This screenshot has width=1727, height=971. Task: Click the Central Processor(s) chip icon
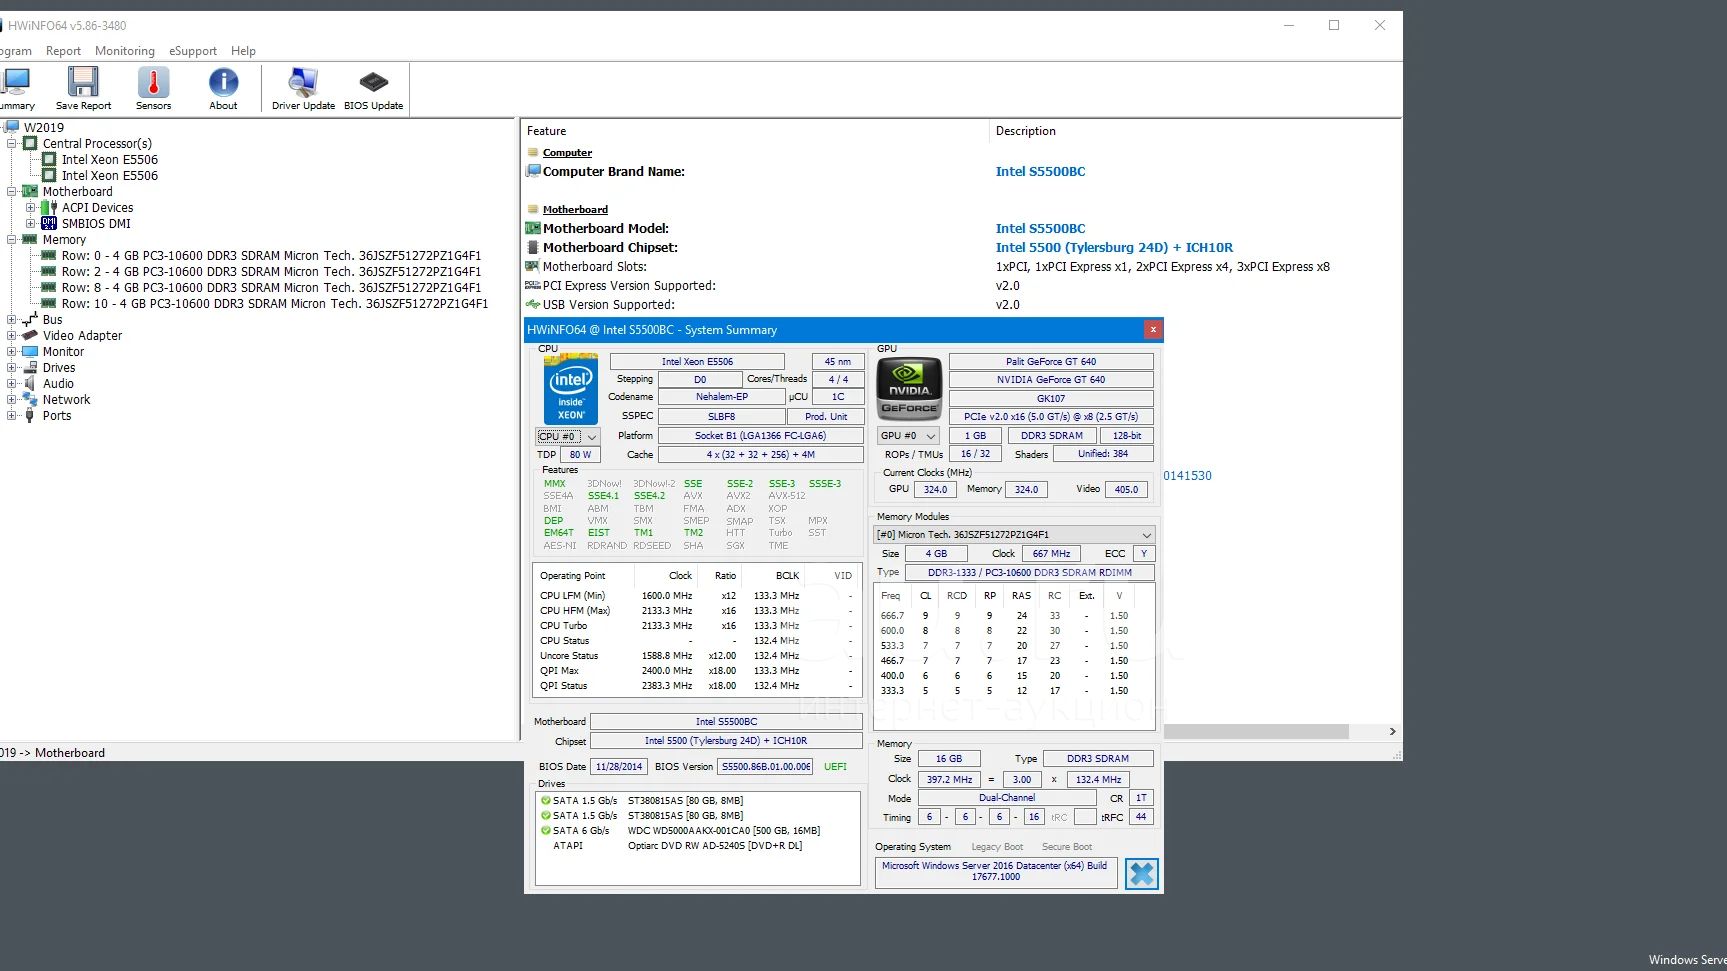coord(30,143)
